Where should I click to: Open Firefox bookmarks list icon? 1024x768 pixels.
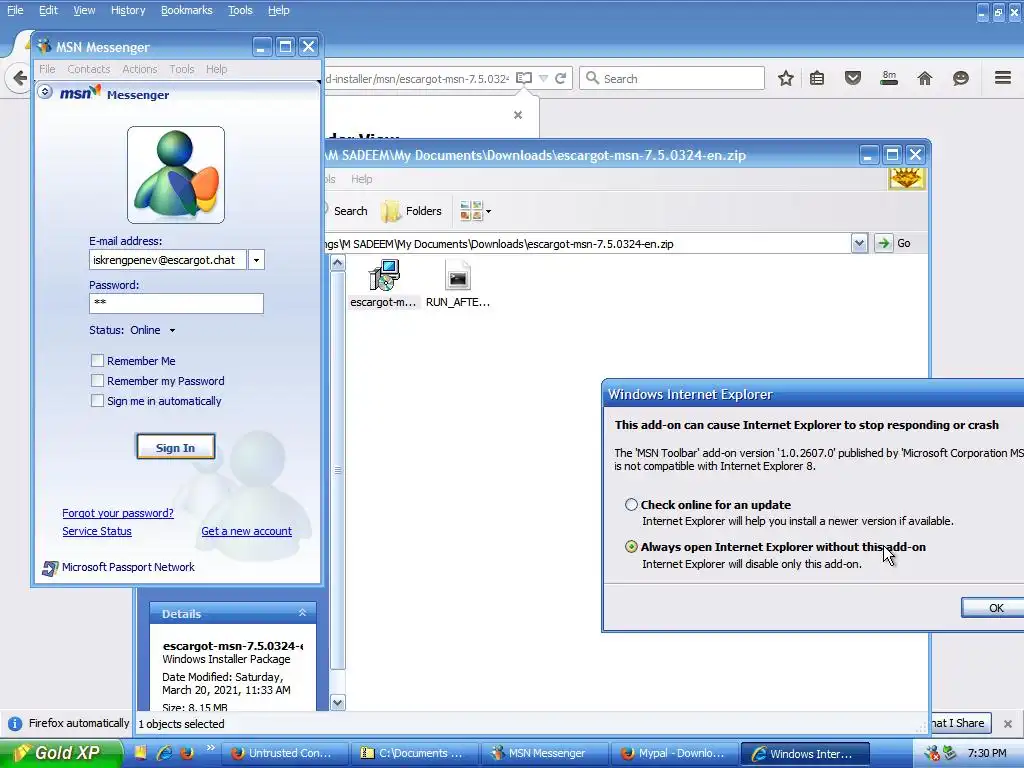[817, 78]
